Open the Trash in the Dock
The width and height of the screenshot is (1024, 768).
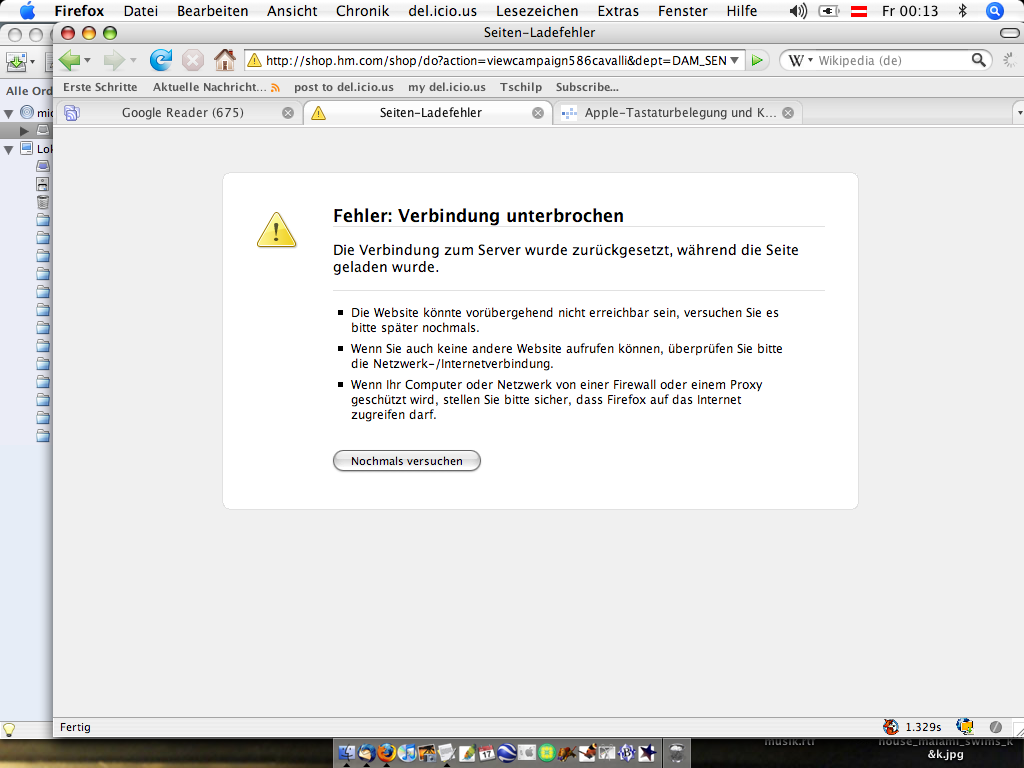tap(676, 753)
